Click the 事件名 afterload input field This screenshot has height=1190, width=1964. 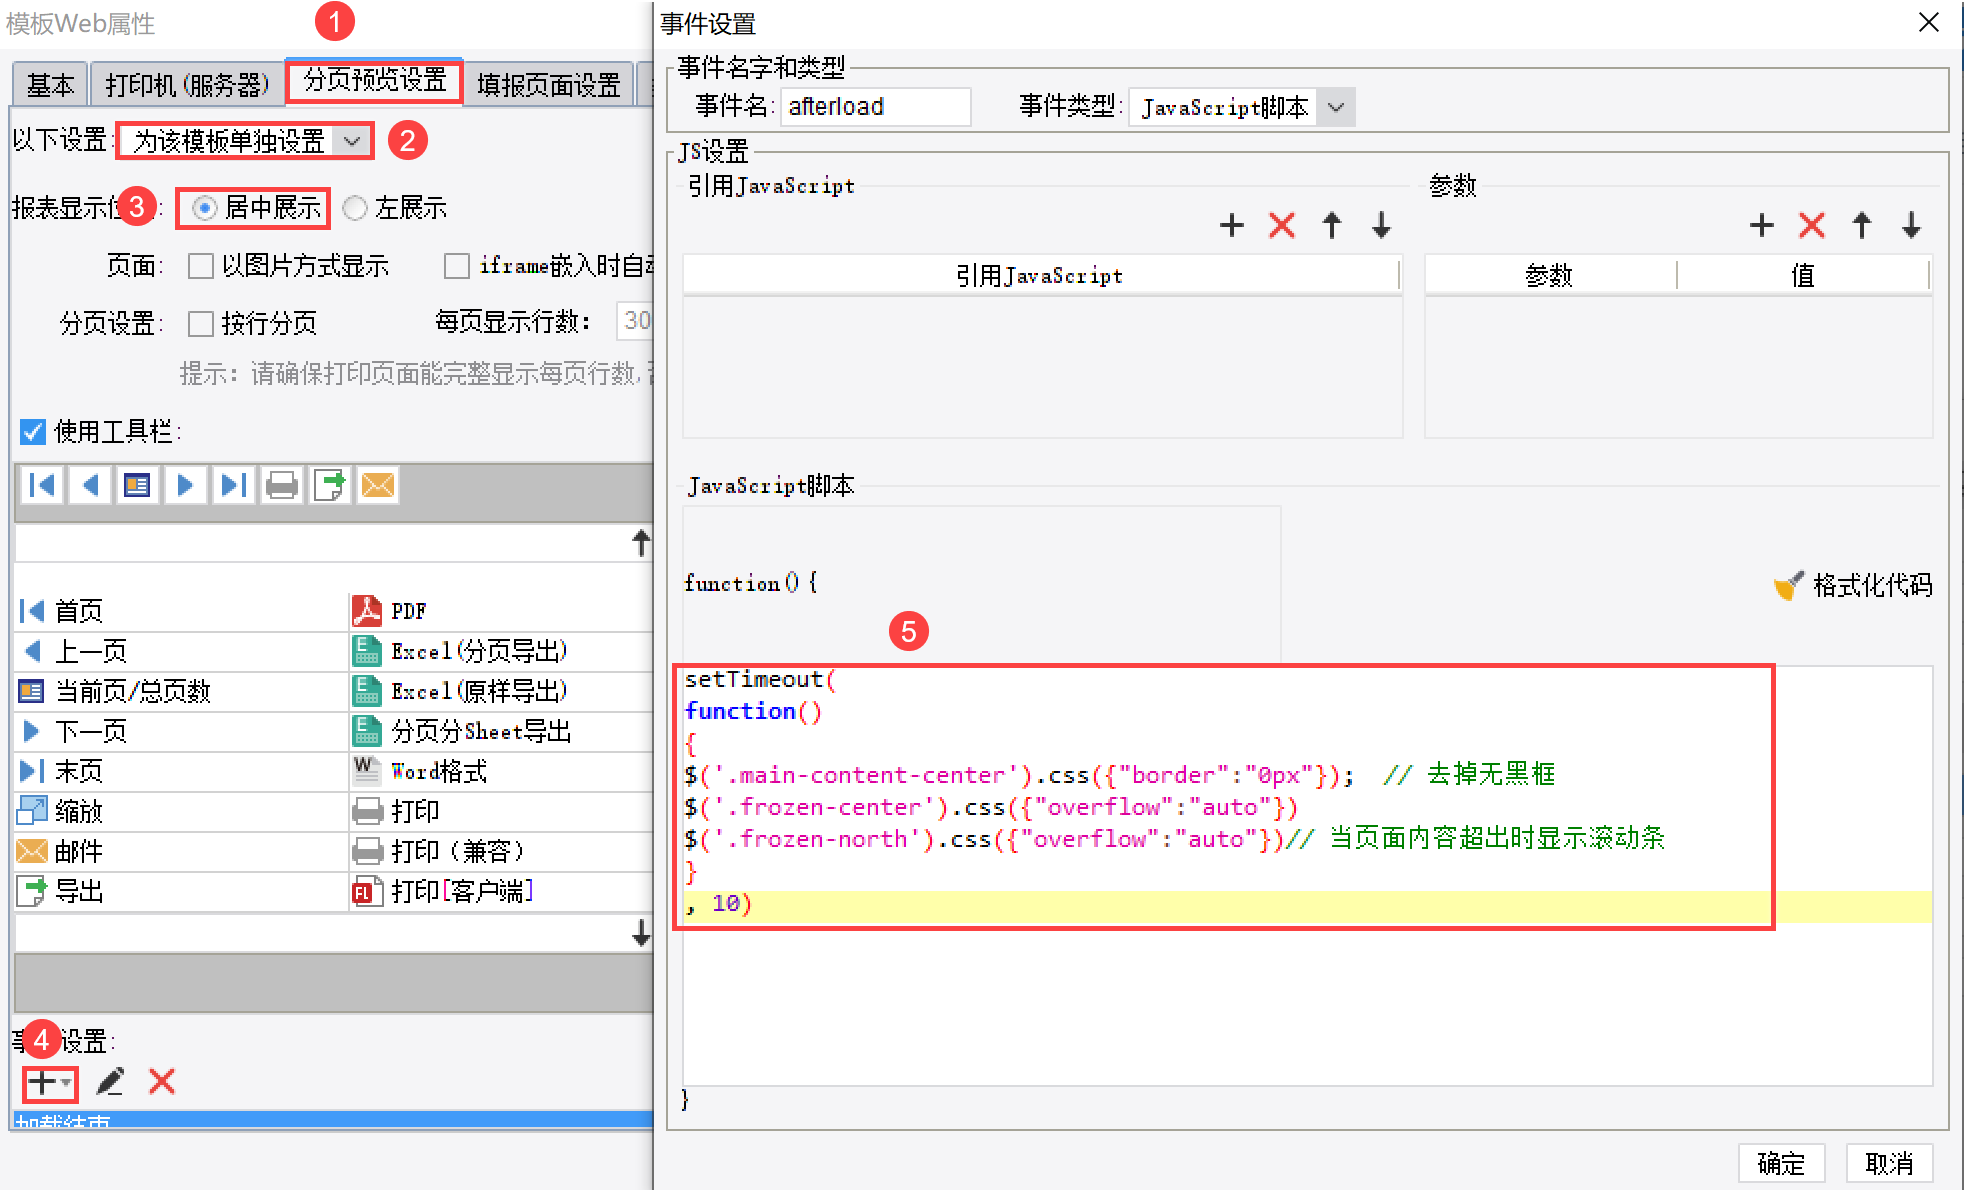(x=875, y=107)
